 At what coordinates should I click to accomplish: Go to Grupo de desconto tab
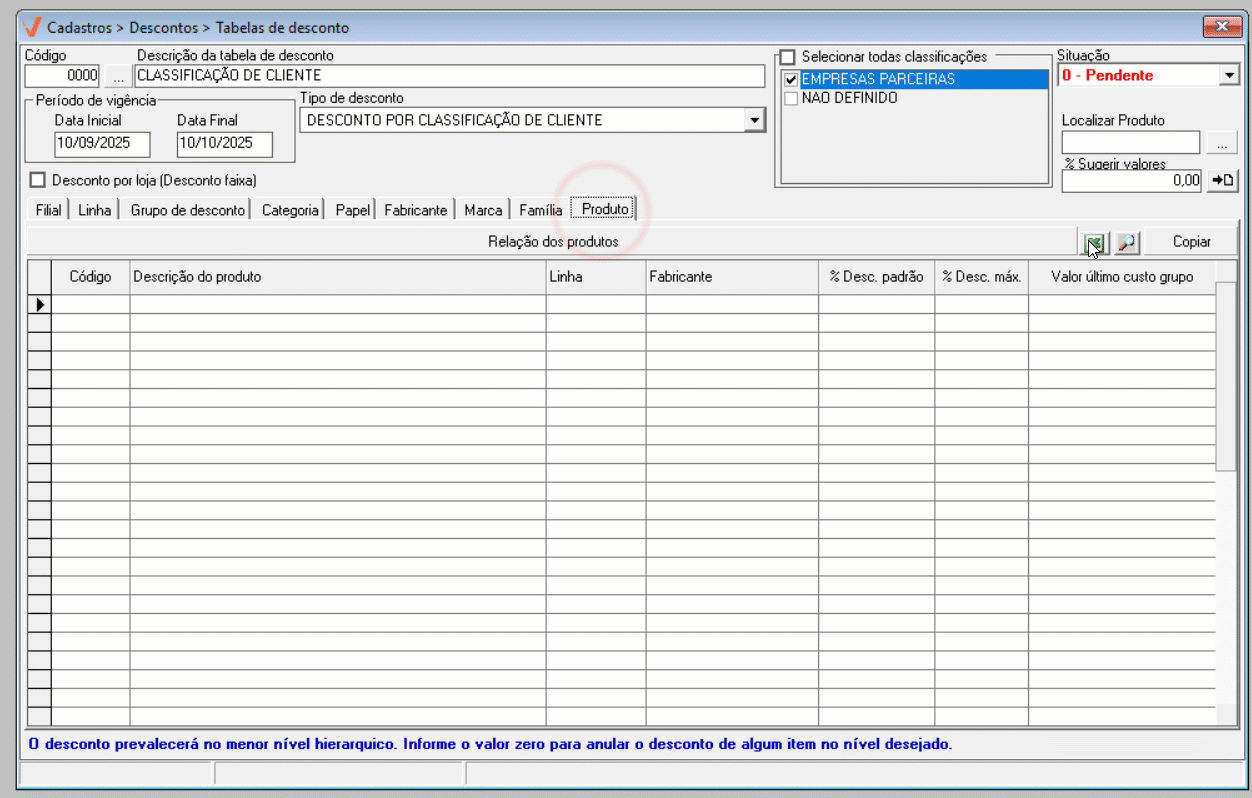187,210
